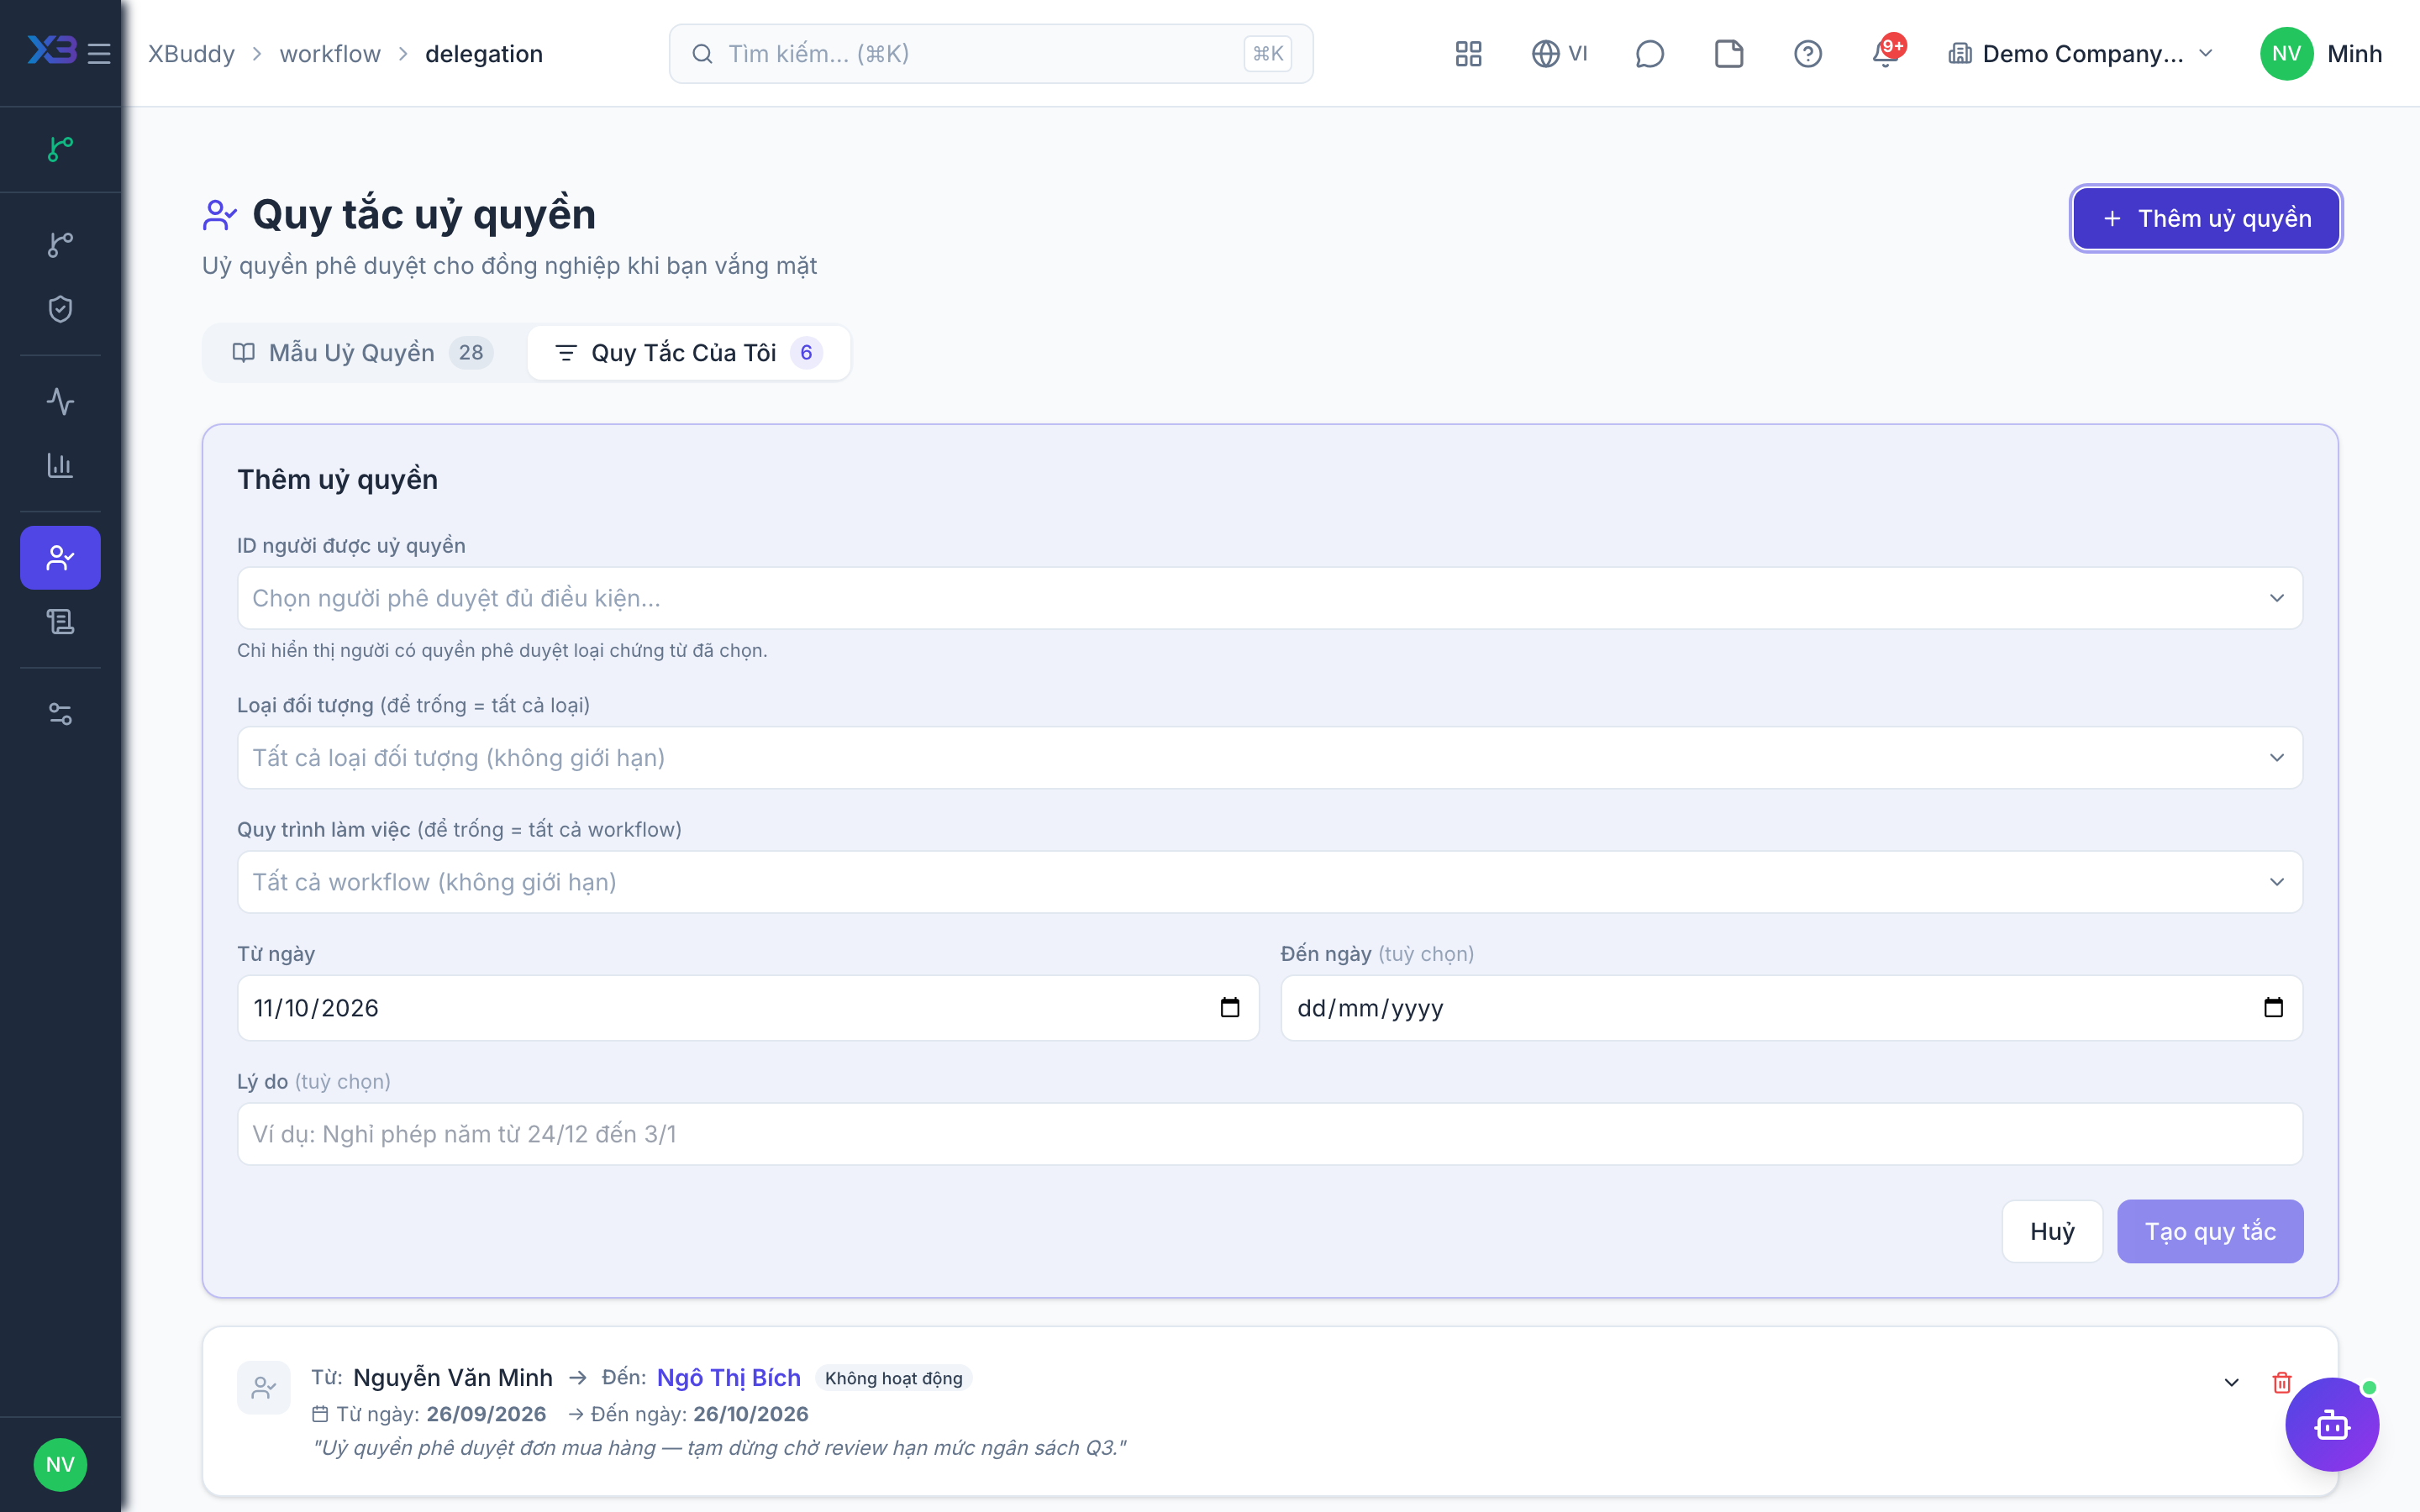The height and width of the screenshot is (1512, 2420).
Task: Open the activity pulse sidebar icon
Action: (x=60, y=402)
